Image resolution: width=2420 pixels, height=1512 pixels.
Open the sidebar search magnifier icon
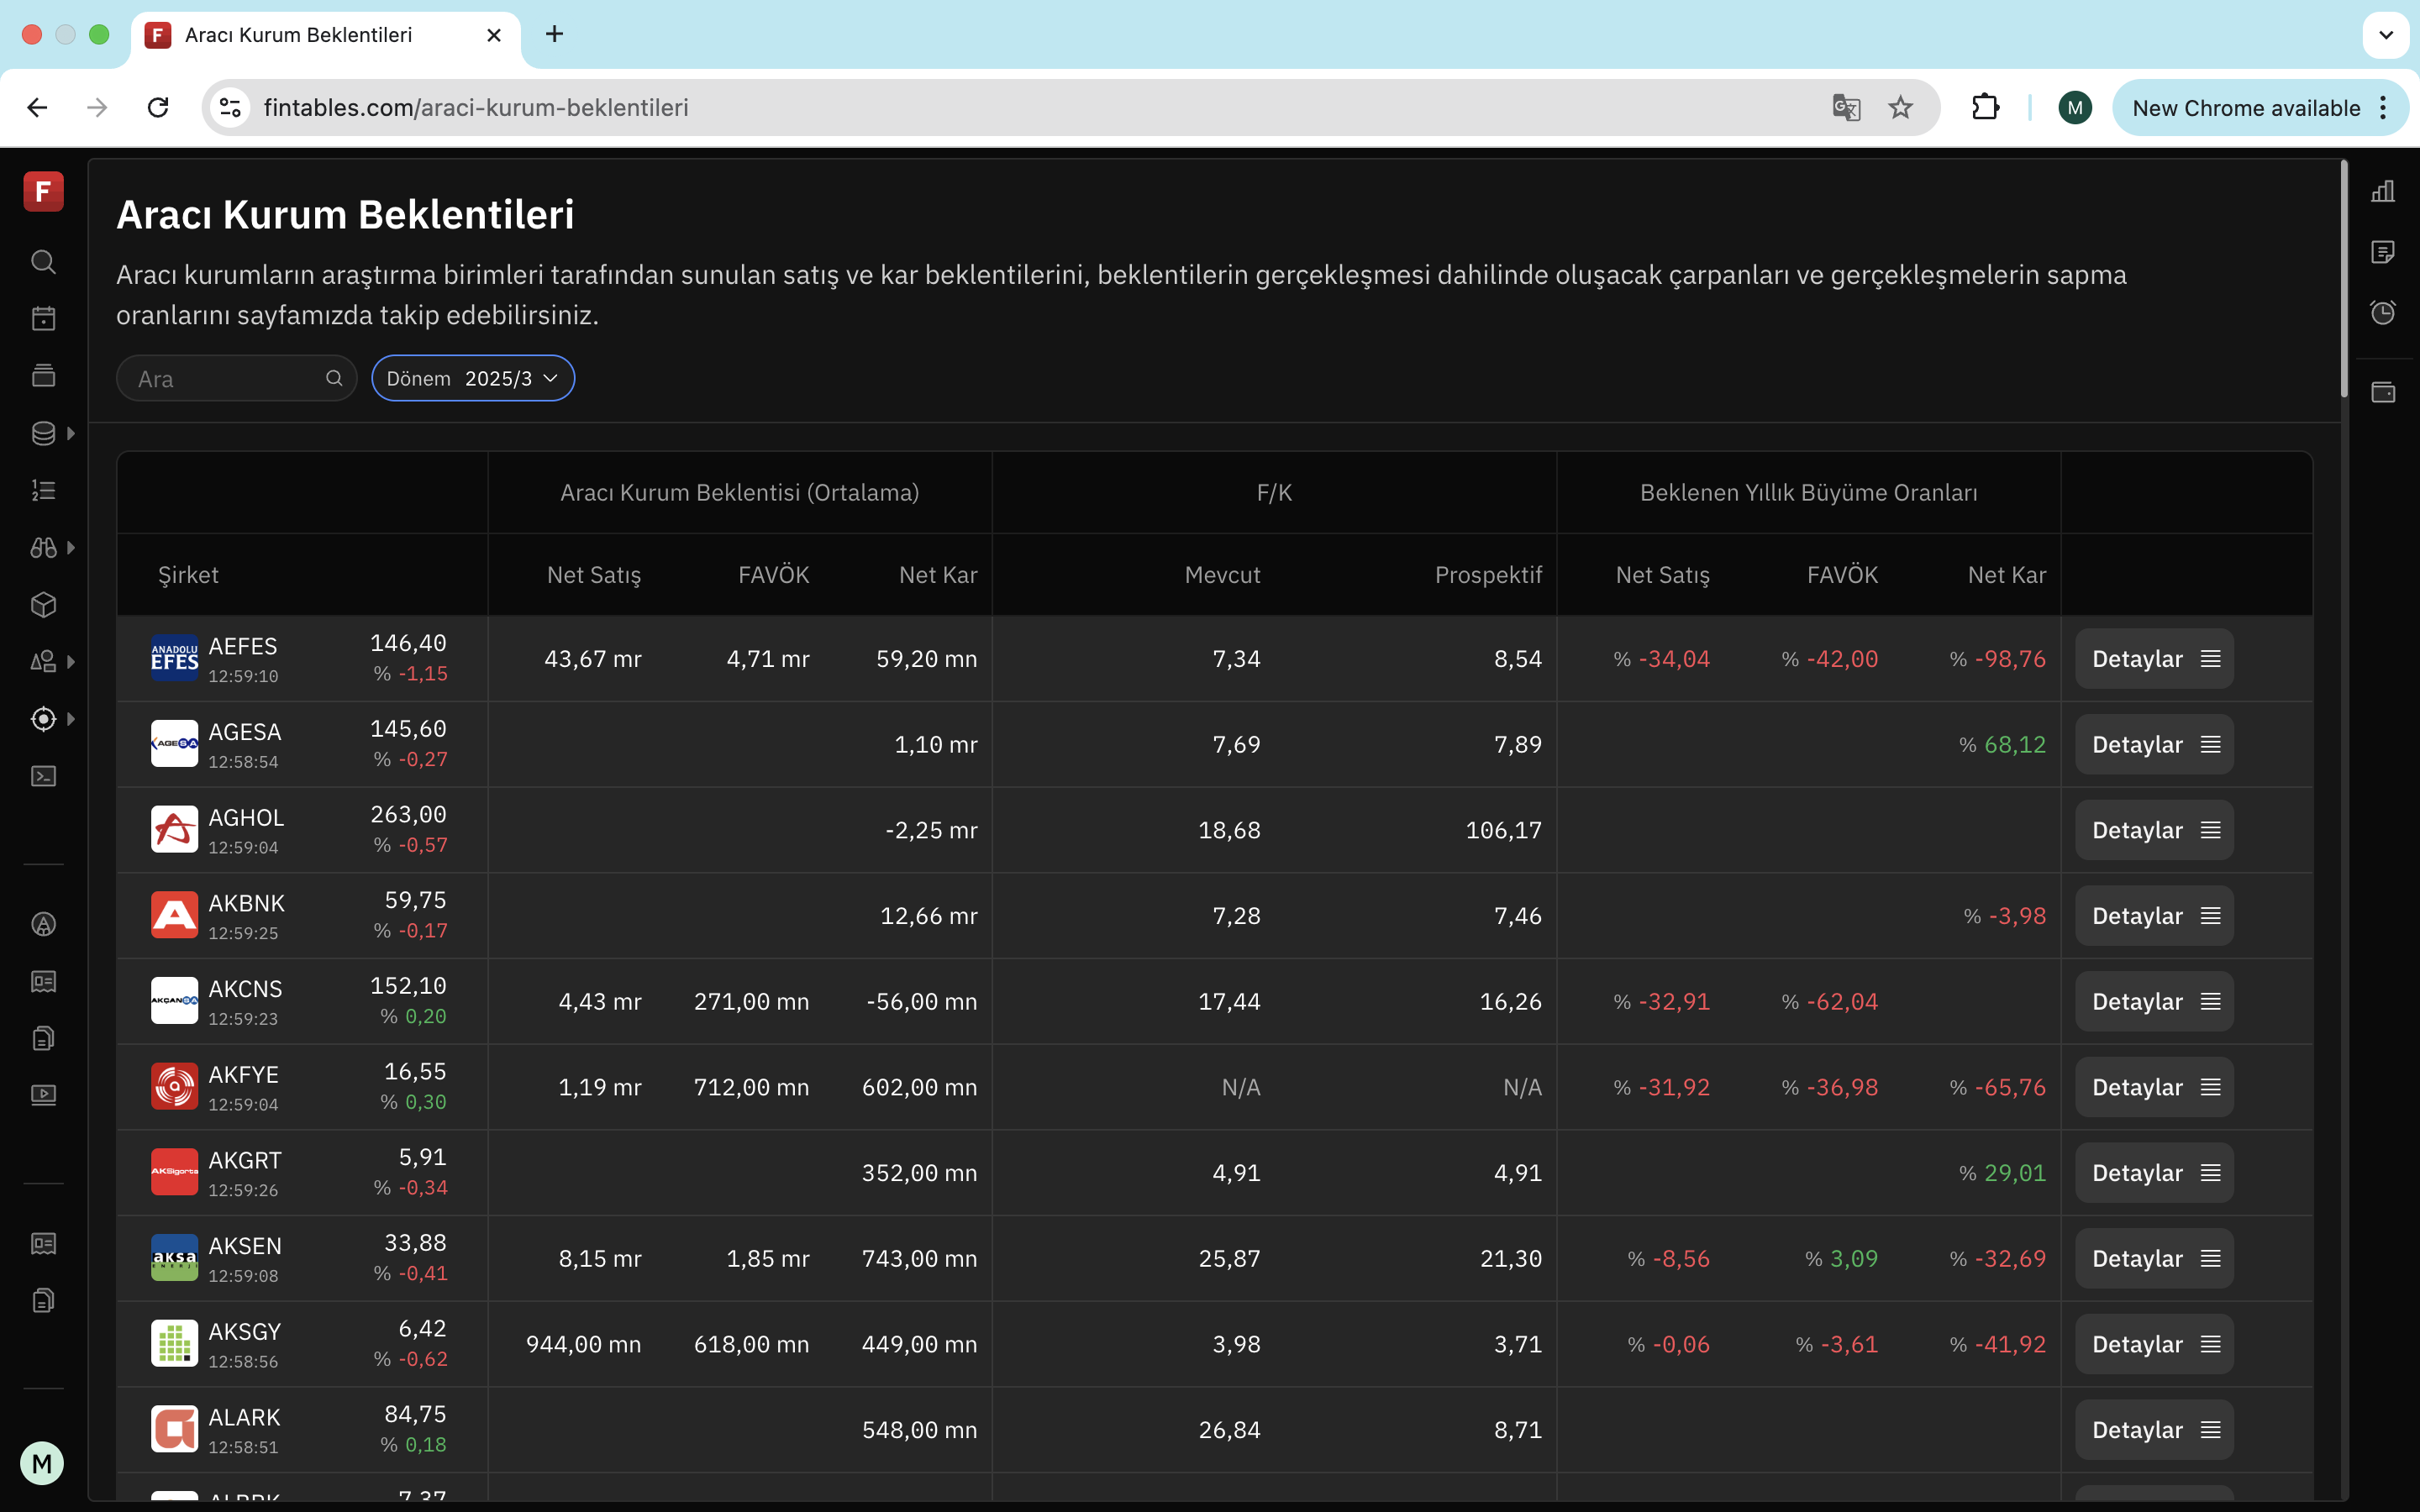[43, 262]
